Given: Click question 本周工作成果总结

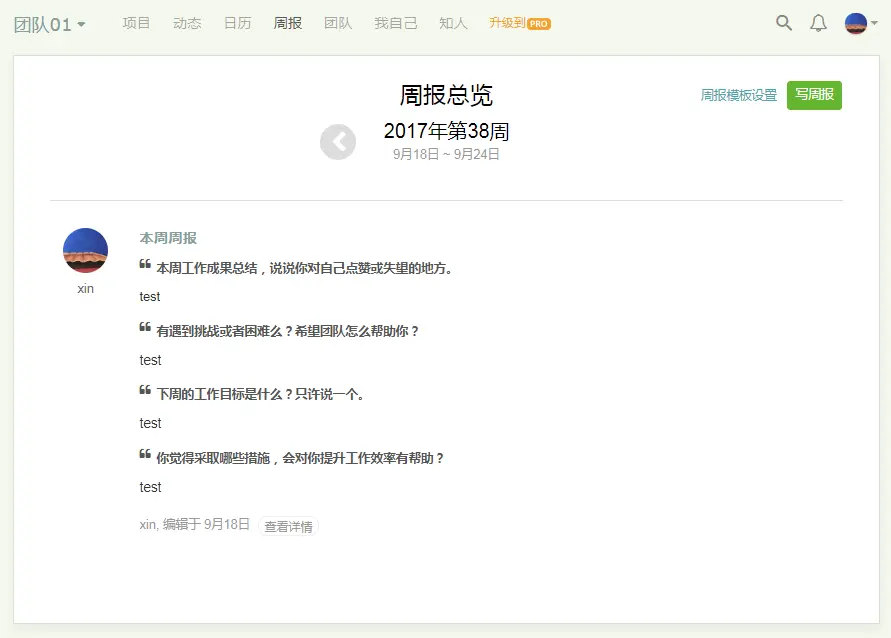Looking at the screenshot, I should pyautogui.click(x=305, y=268).
